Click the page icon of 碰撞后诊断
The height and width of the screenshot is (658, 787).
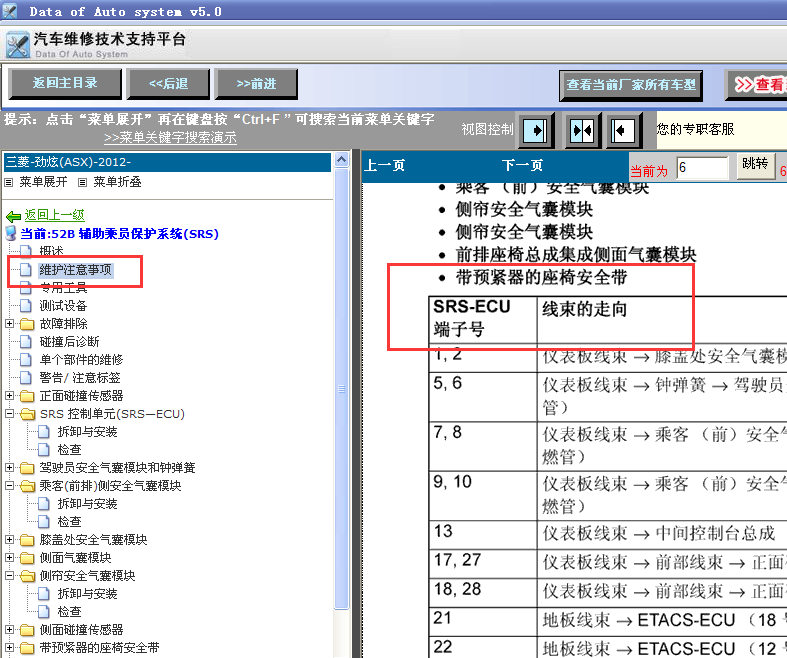tap(26, 342)
